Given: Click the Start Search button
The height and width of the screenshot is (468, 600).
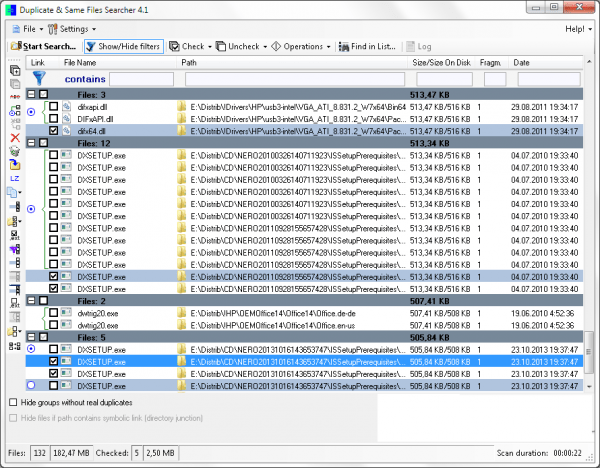Looking at the screenshot, I should pos(43,46).
